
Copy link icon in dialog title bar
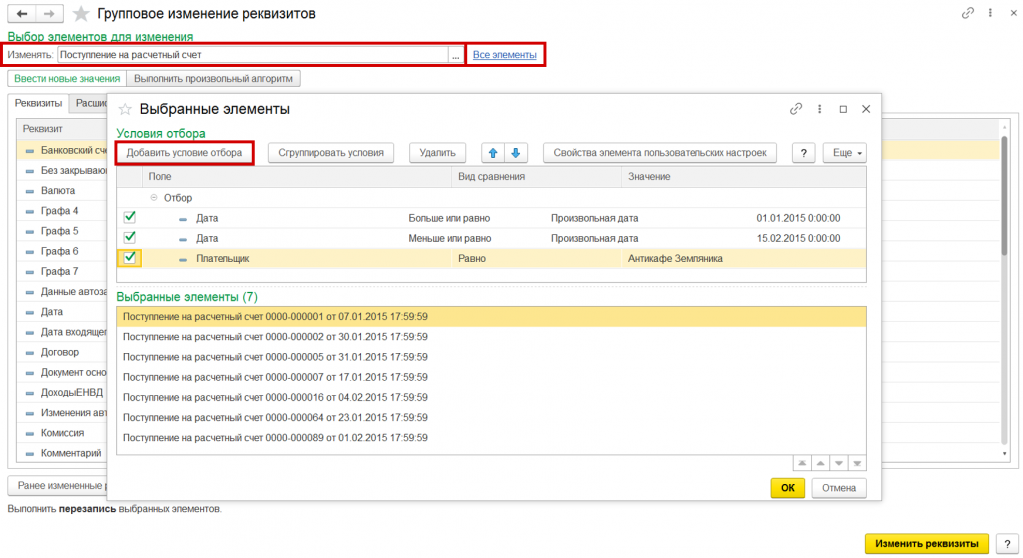pyautogui.click(x=796, y=109)
